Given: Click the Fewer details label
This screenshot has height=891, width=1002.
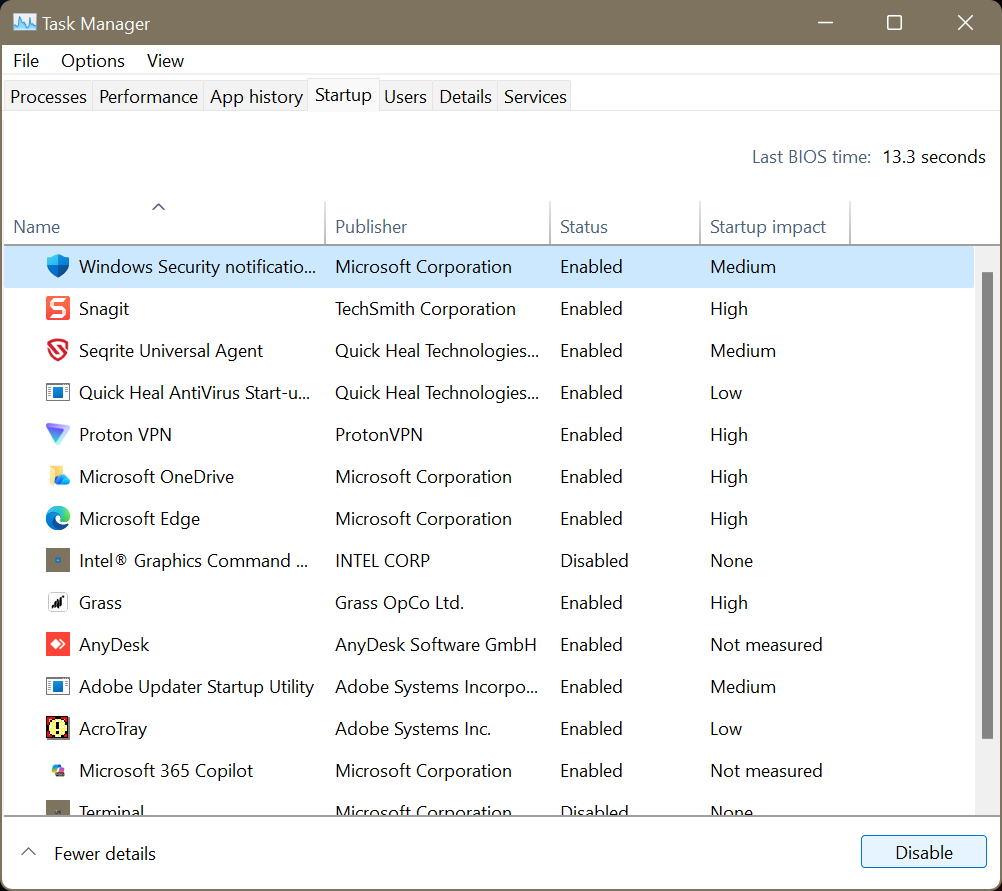Looking at the screenshot, I should pos(105,853).
